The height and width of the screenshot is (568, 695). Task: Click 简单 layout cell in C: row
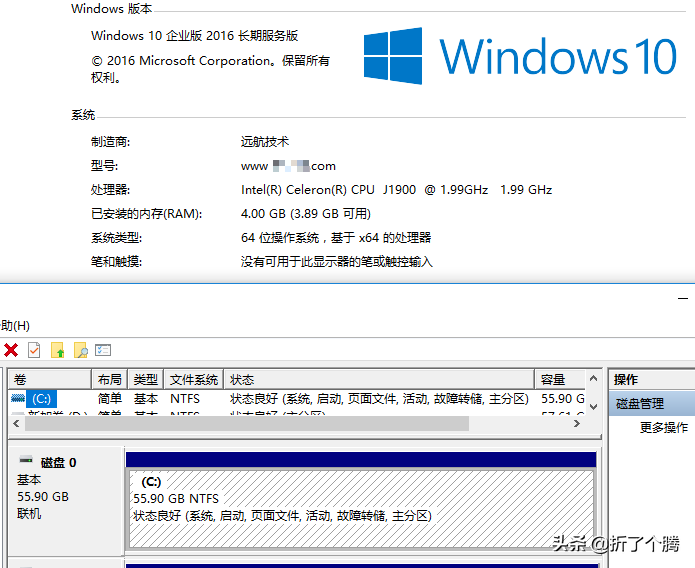pyautogui.click(x=109, y=399)
